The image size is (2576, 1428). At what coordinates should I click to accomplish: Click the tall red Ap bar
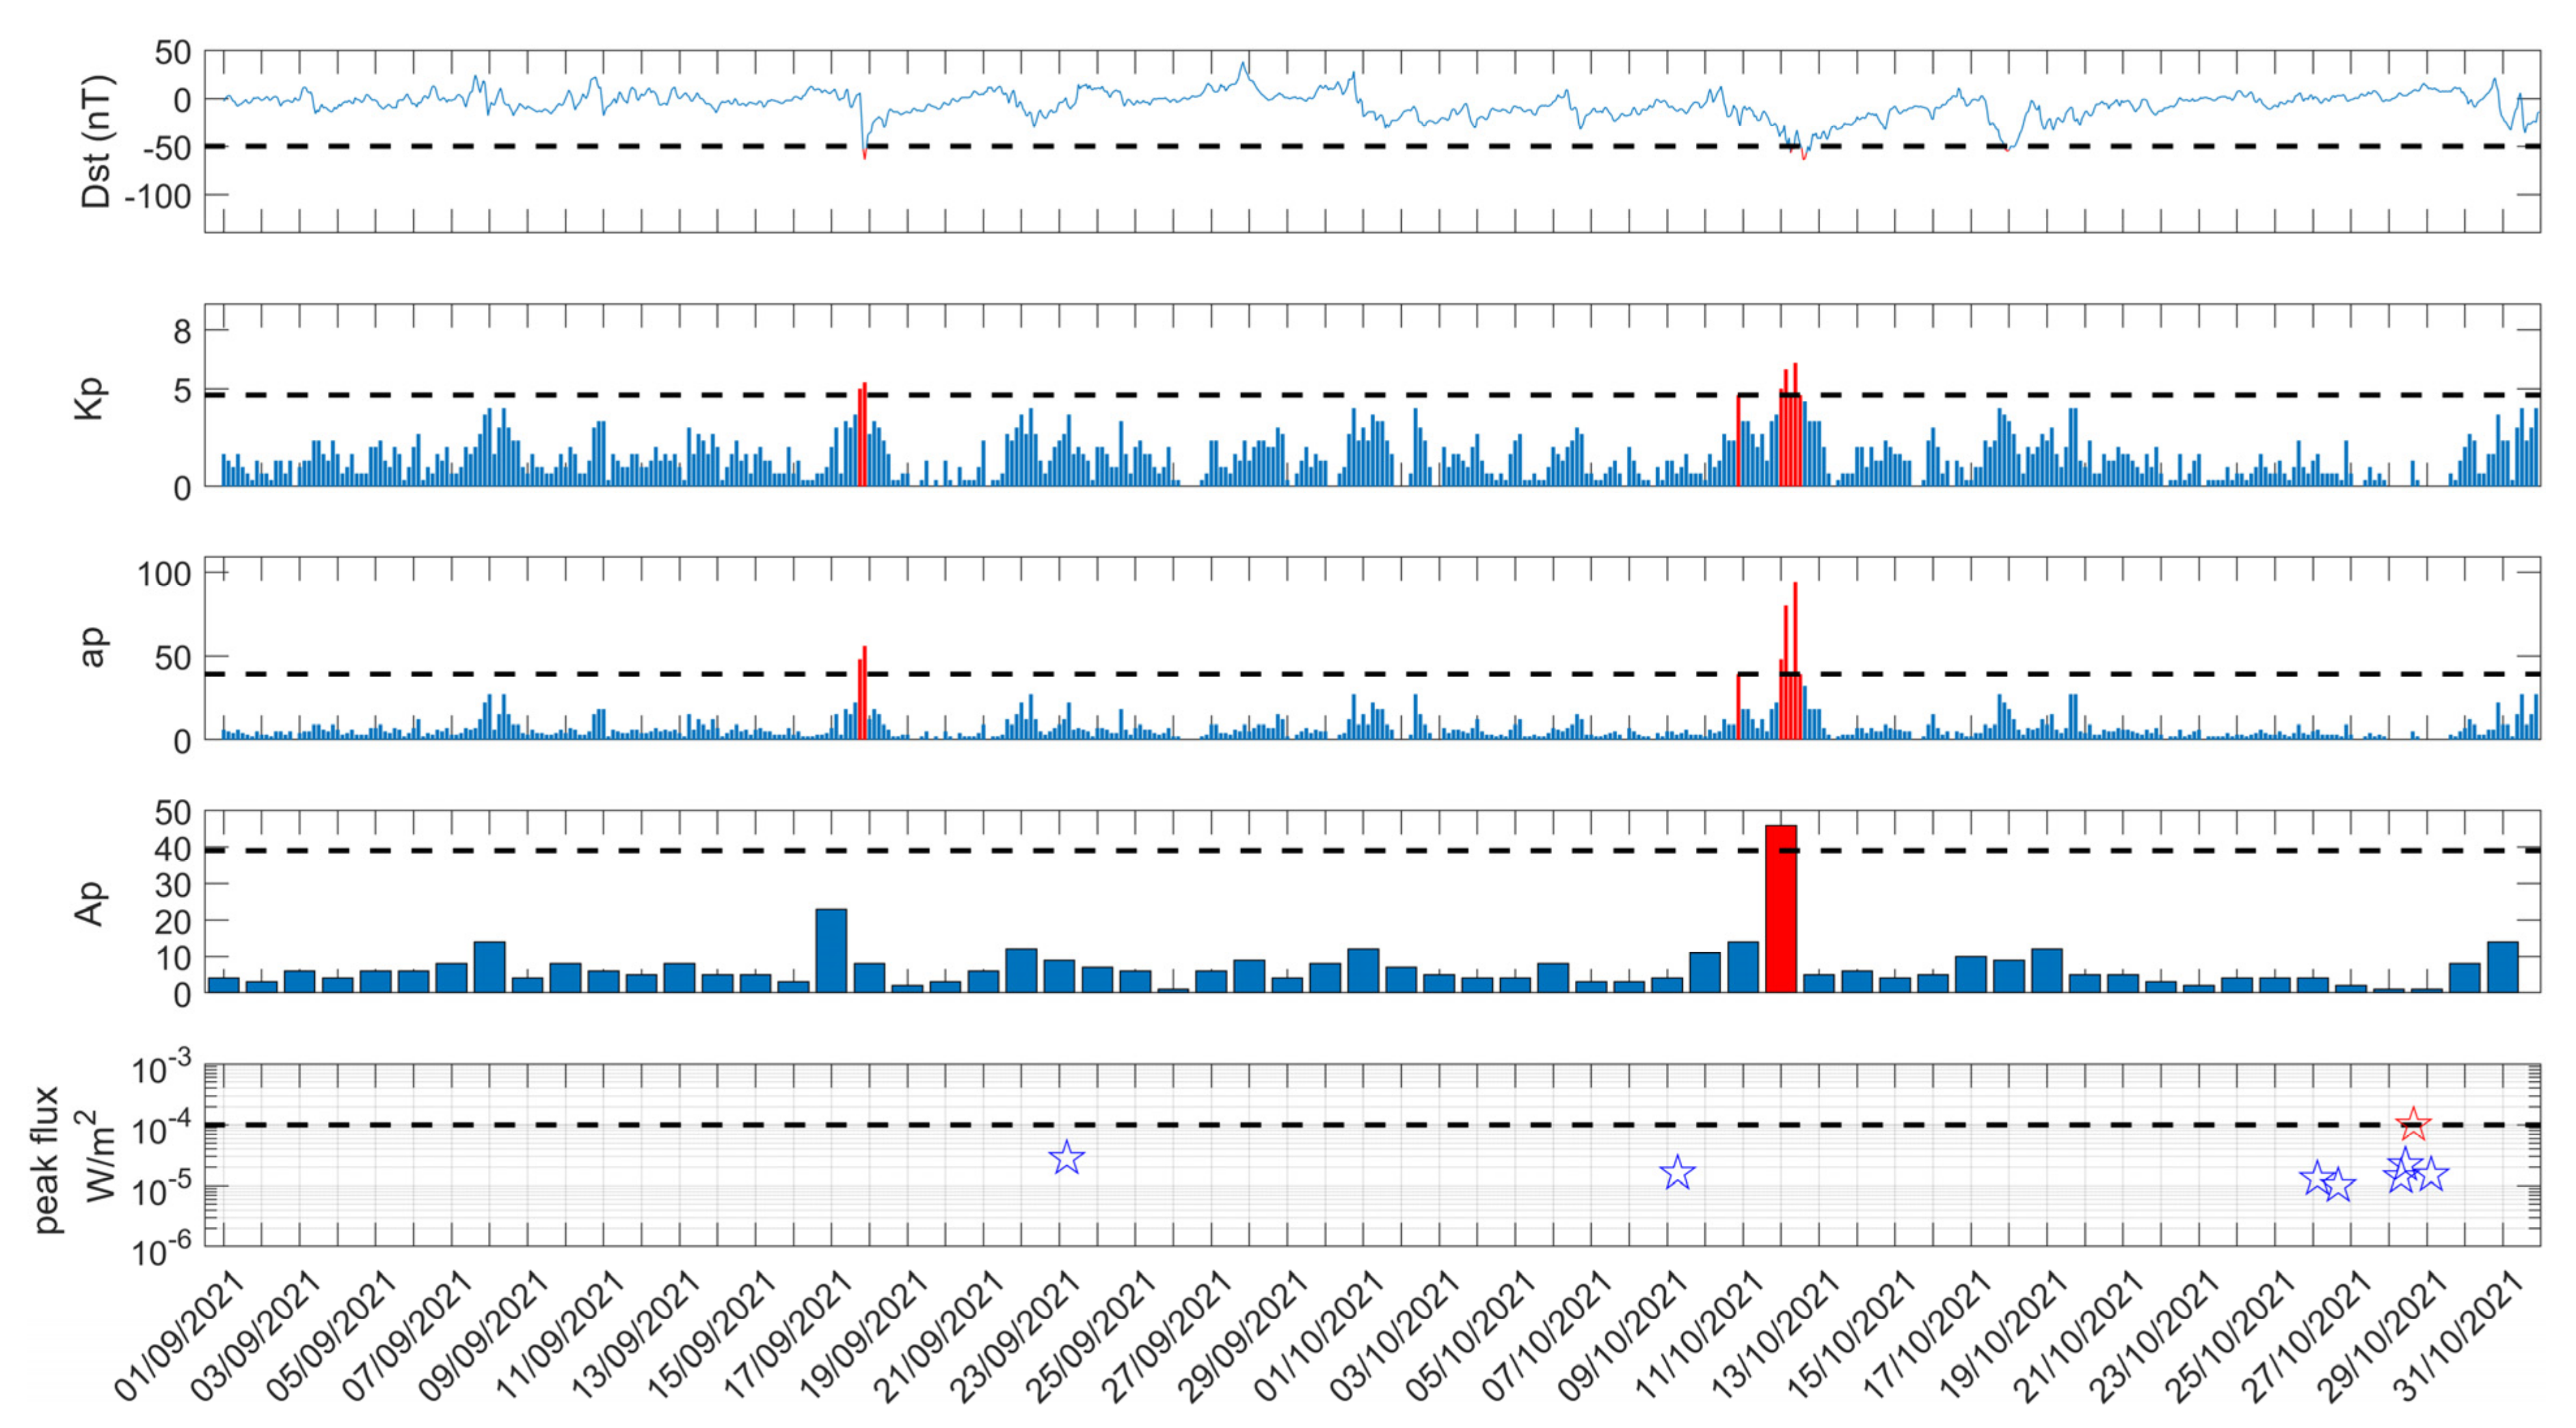tap(1781, 908)
